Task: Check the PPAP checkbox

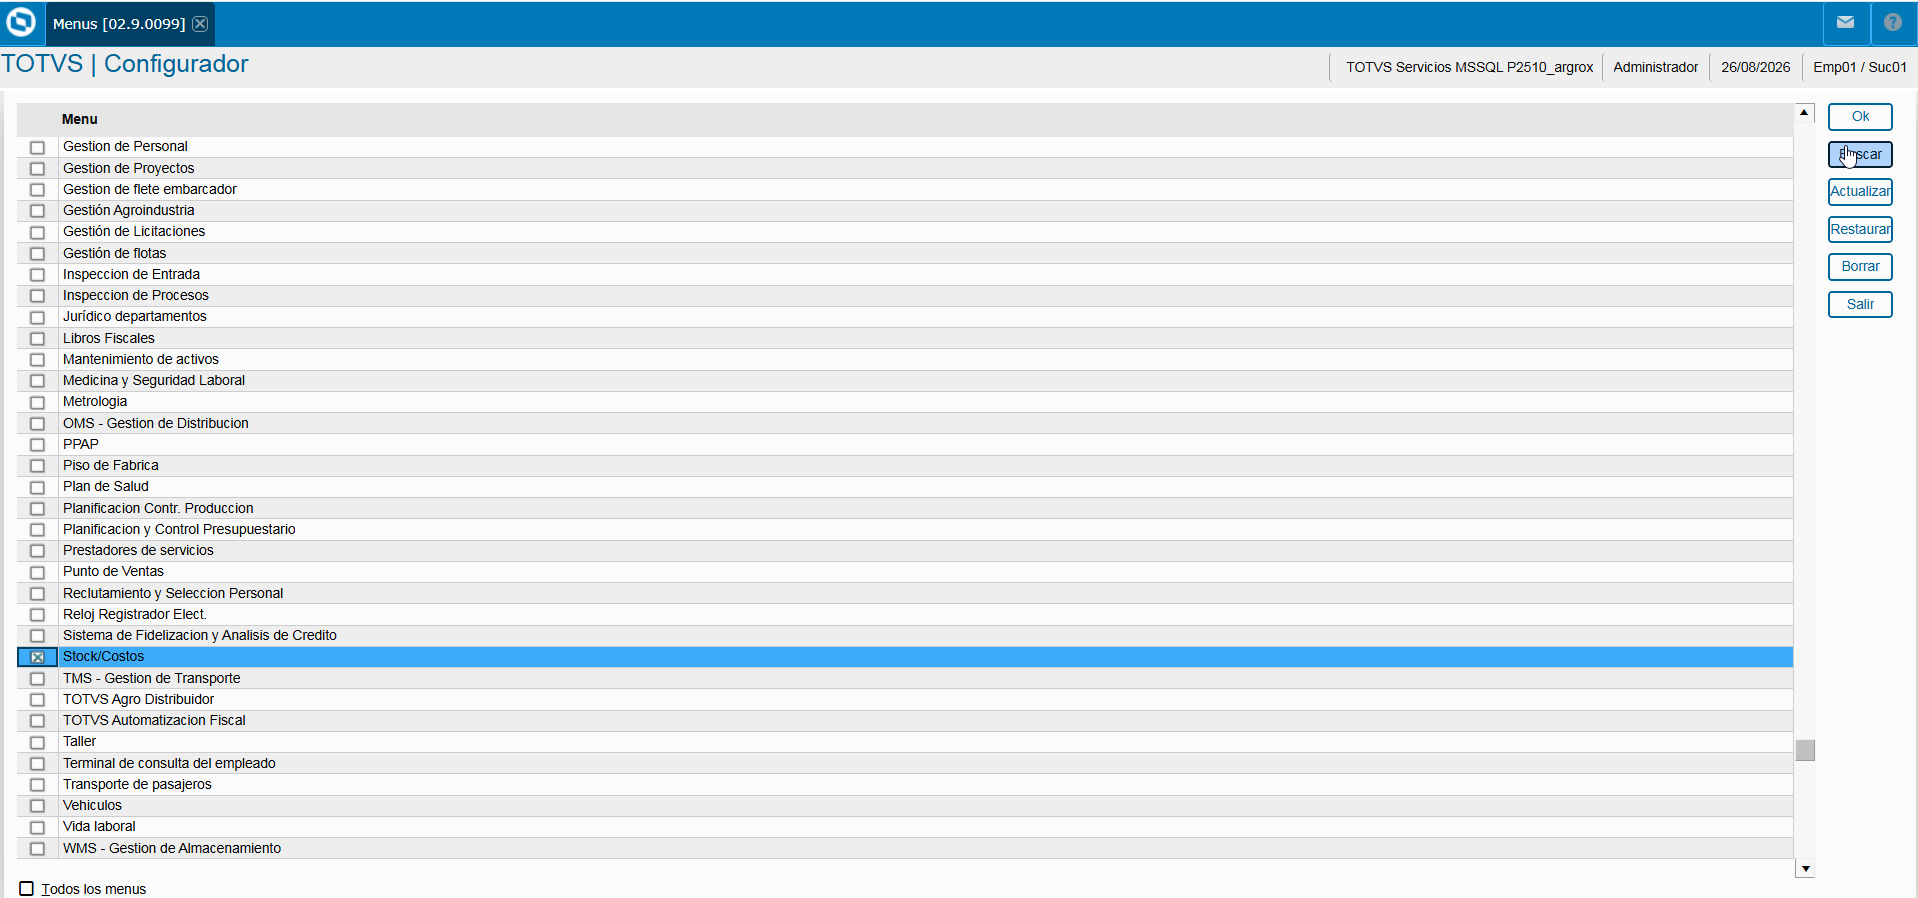Action: (x=37, y=445)
